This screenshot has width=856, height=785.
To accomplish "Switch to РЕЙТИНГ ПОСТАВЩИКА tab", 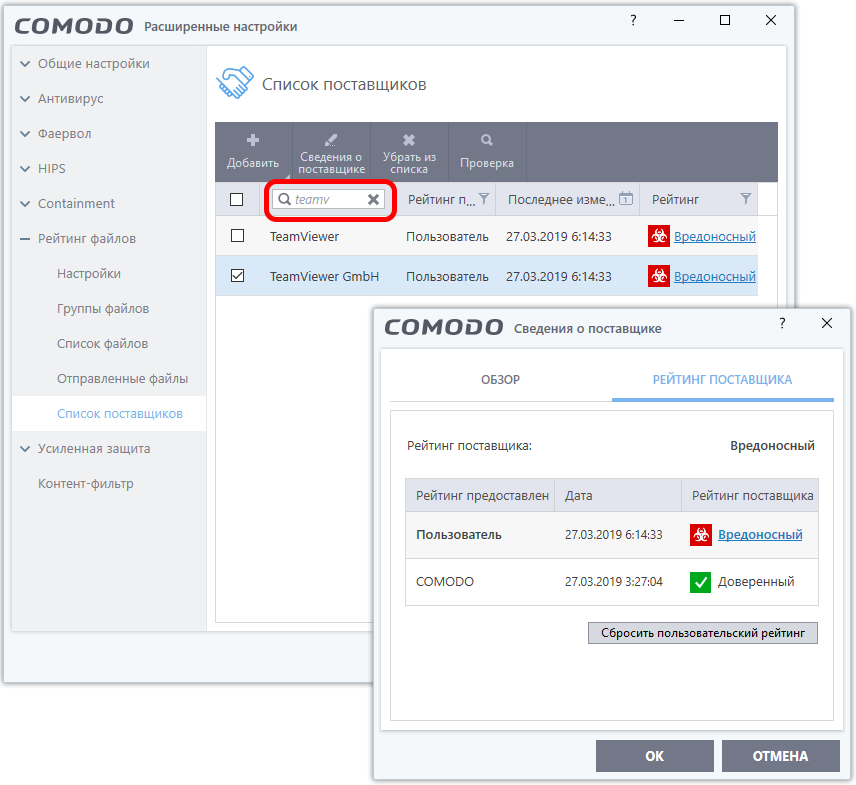I will [x=722, y=379].
